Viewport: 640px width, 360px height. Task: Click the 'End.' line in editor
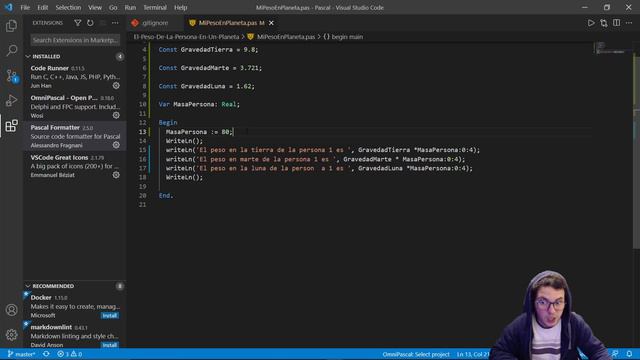pos(166,196)
